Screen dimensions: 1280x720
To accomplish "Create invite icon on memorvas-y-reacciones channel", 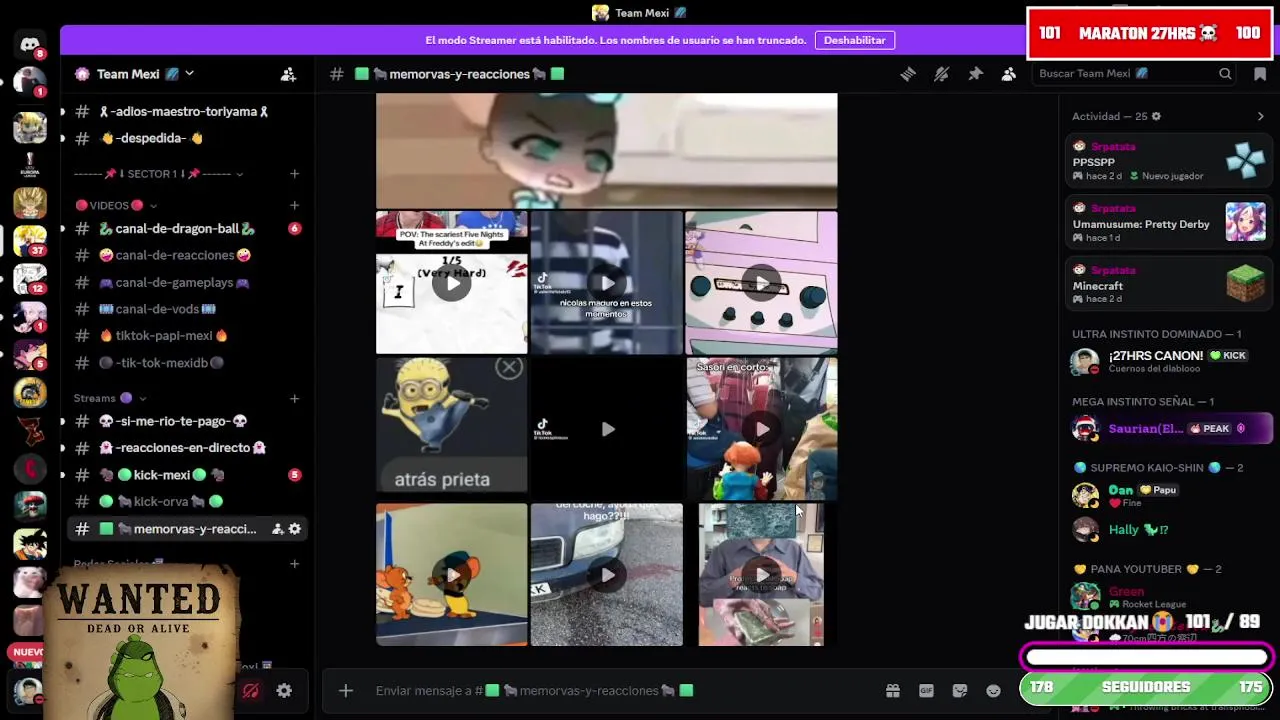I will pos(277,529).
